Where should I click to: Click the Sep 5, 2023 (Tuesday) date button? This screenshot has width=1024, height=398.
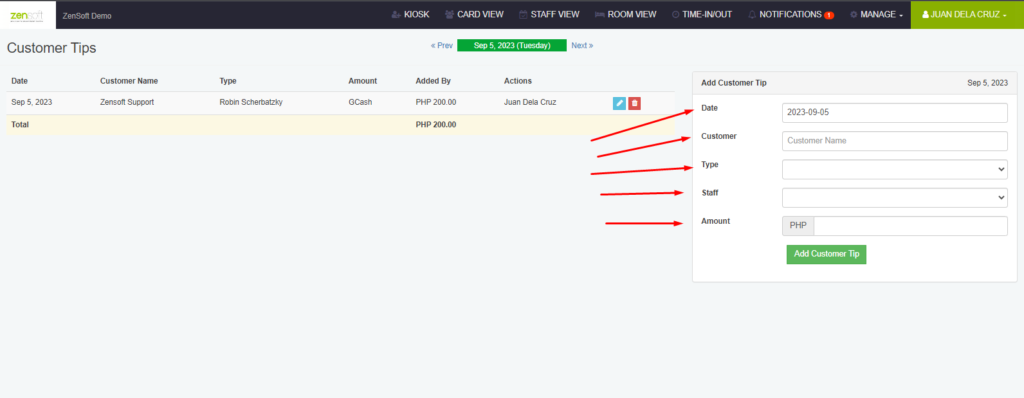tap(511, 46)
